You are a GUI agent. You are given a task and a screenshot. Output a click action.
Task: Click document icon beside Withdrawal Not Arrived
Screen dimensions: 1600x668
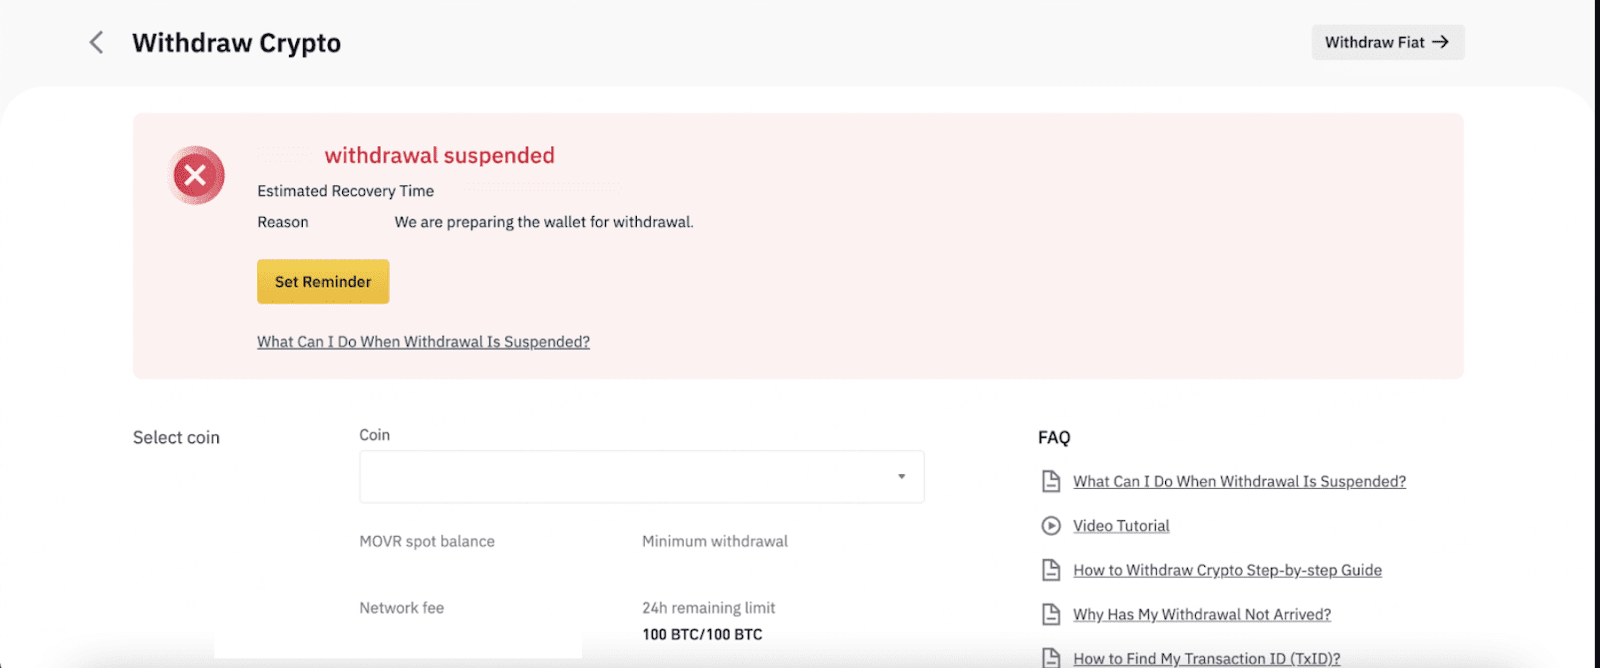tap(1051, 614)
